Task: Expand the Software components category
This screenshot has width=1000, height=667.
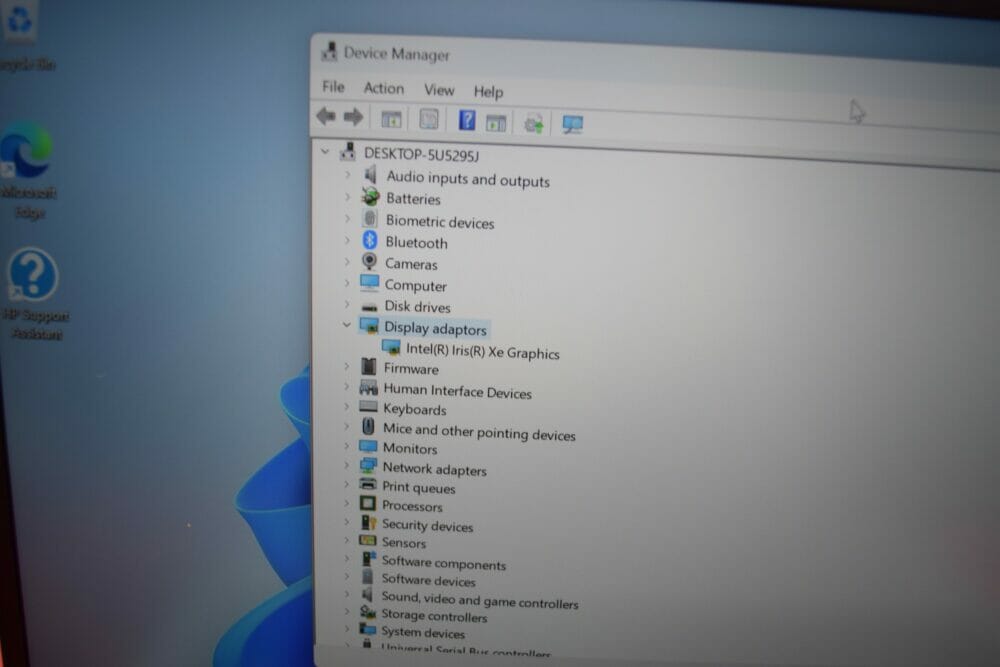Action: (346, 558)
